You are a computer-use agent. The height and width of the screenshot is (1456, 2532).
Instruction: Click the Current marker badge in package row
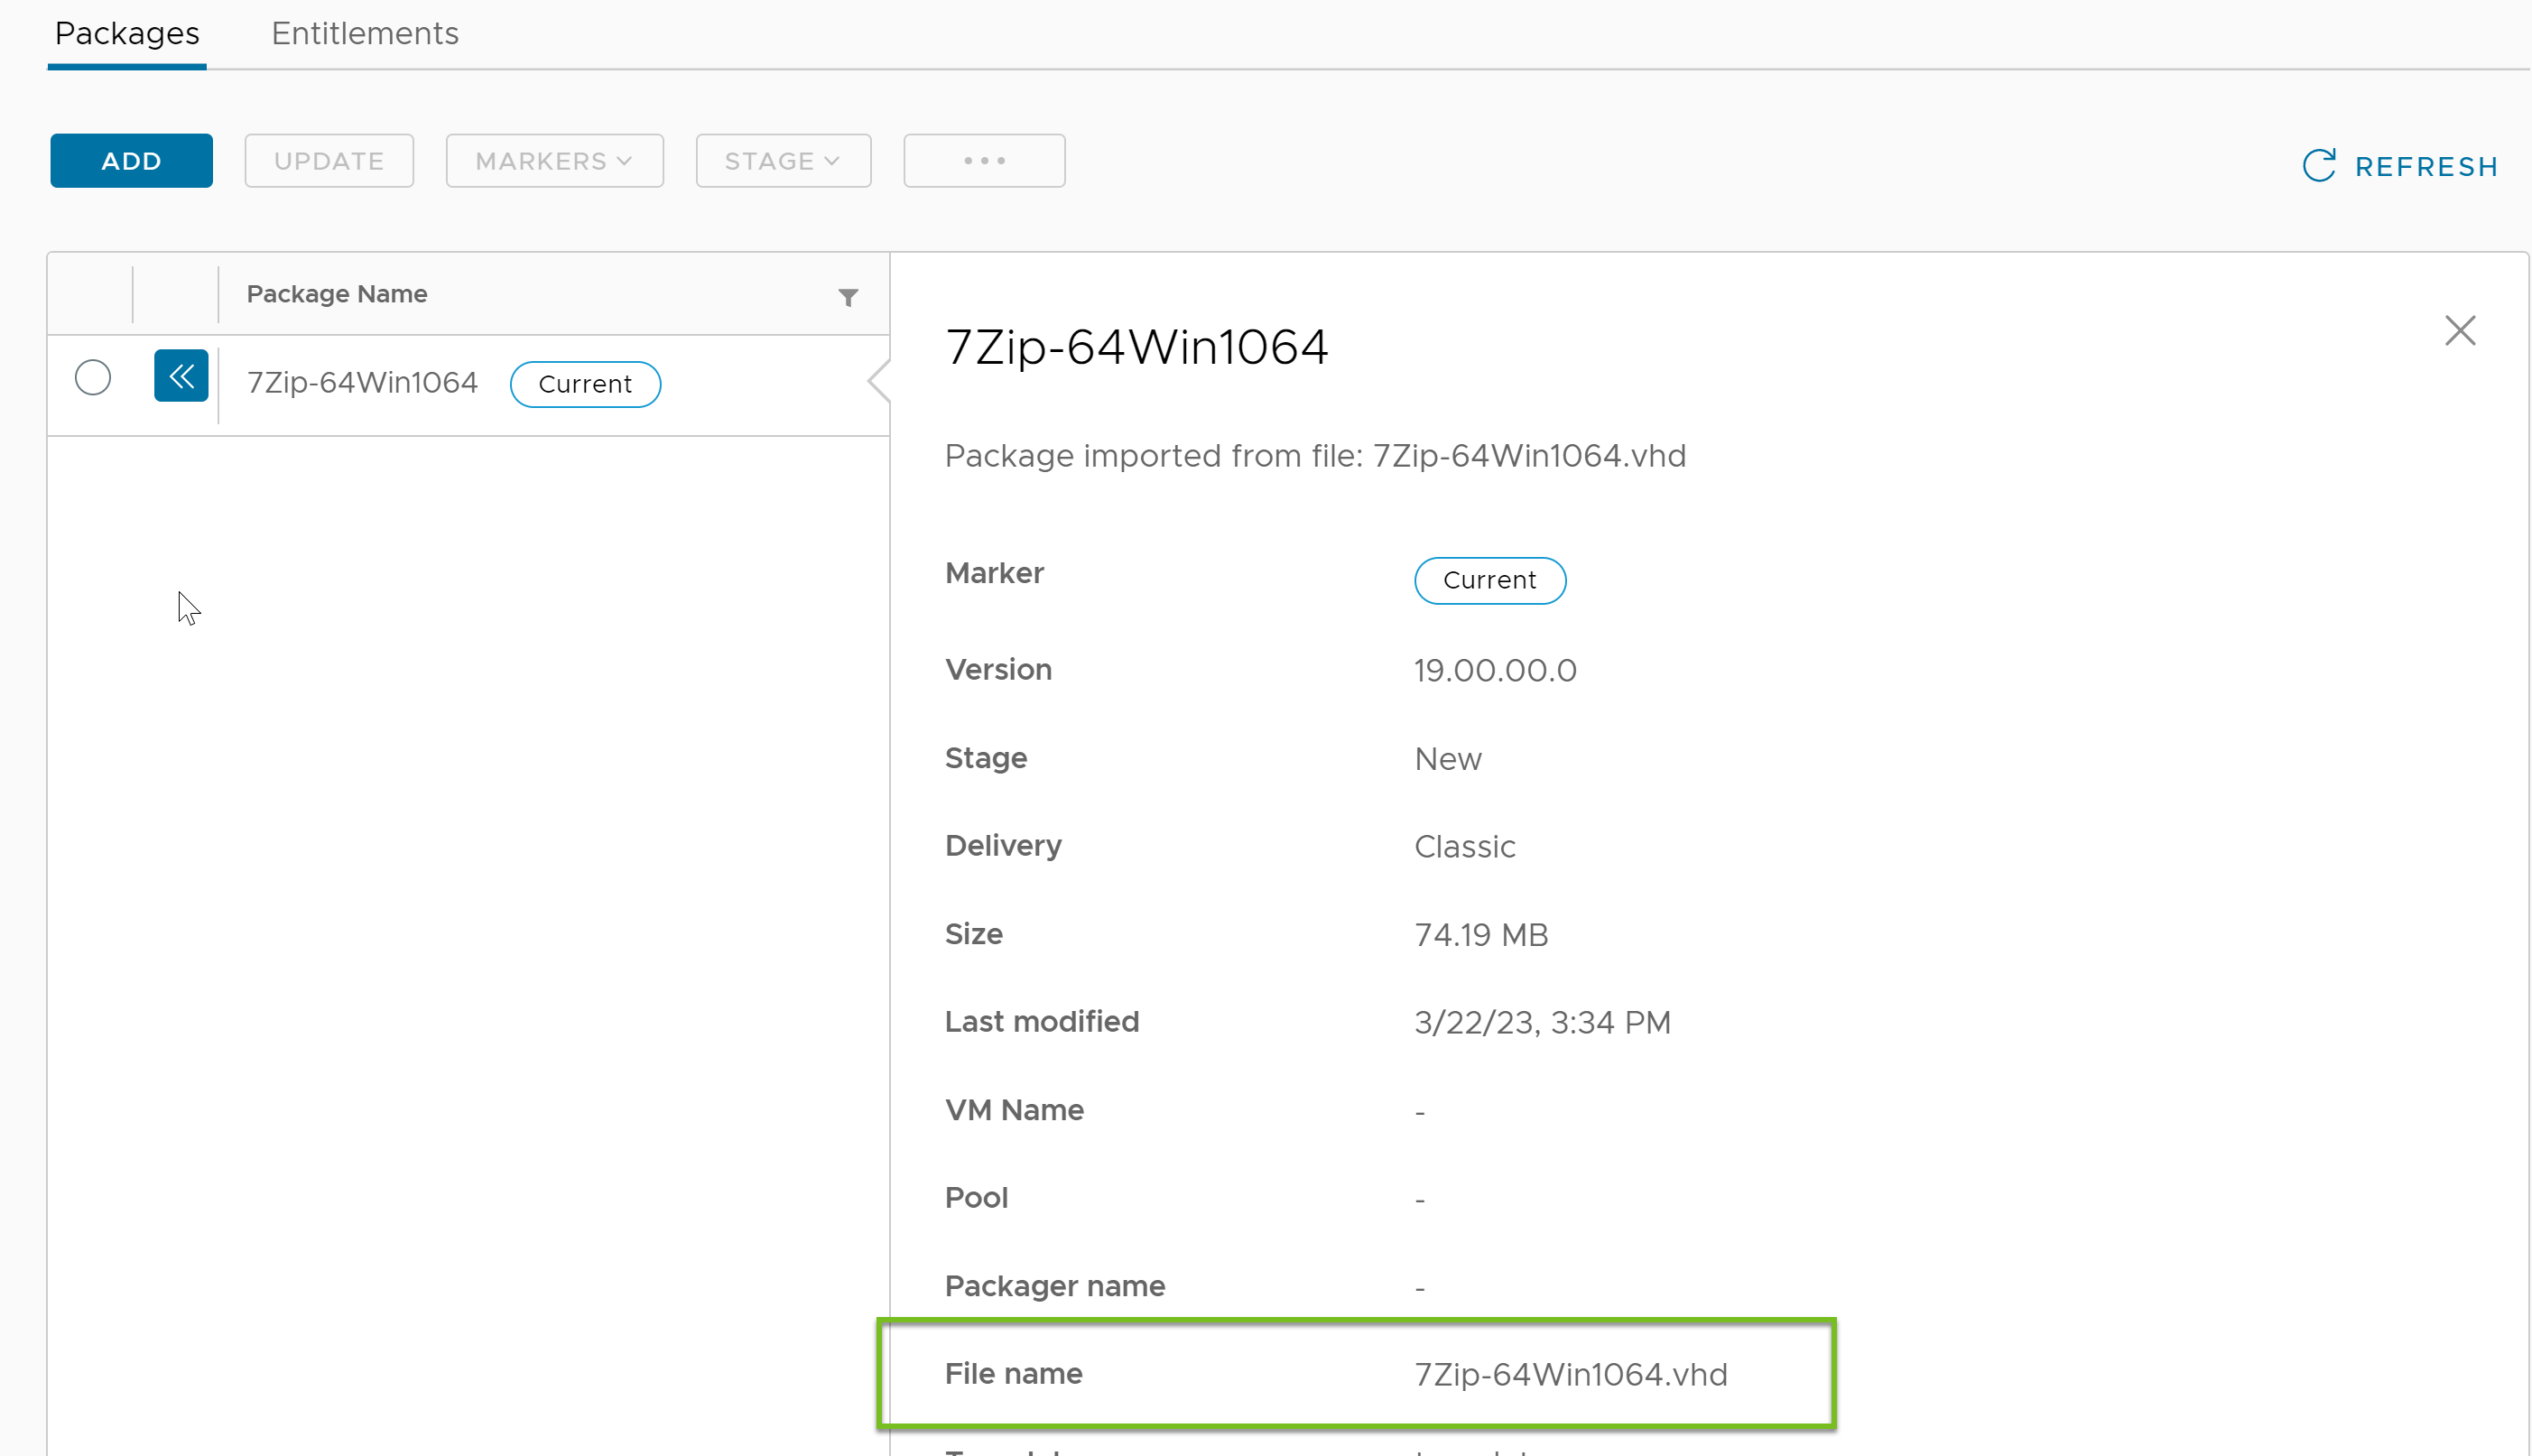(x=585, y=384)
